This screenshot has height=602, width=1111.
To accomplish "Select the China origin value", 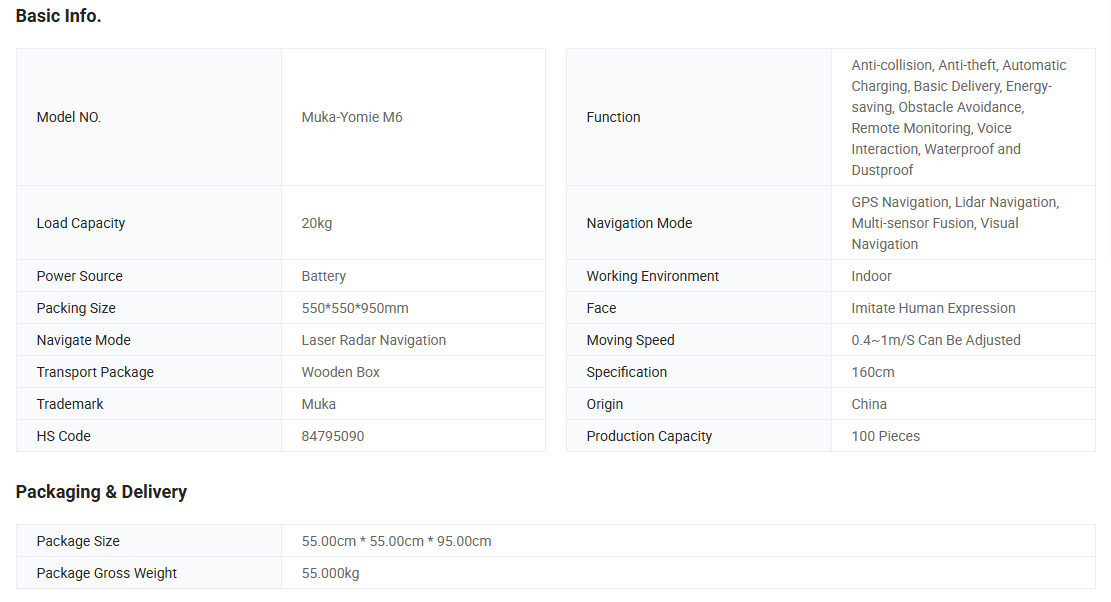I will pyautogui.click(x=869, y=404).
